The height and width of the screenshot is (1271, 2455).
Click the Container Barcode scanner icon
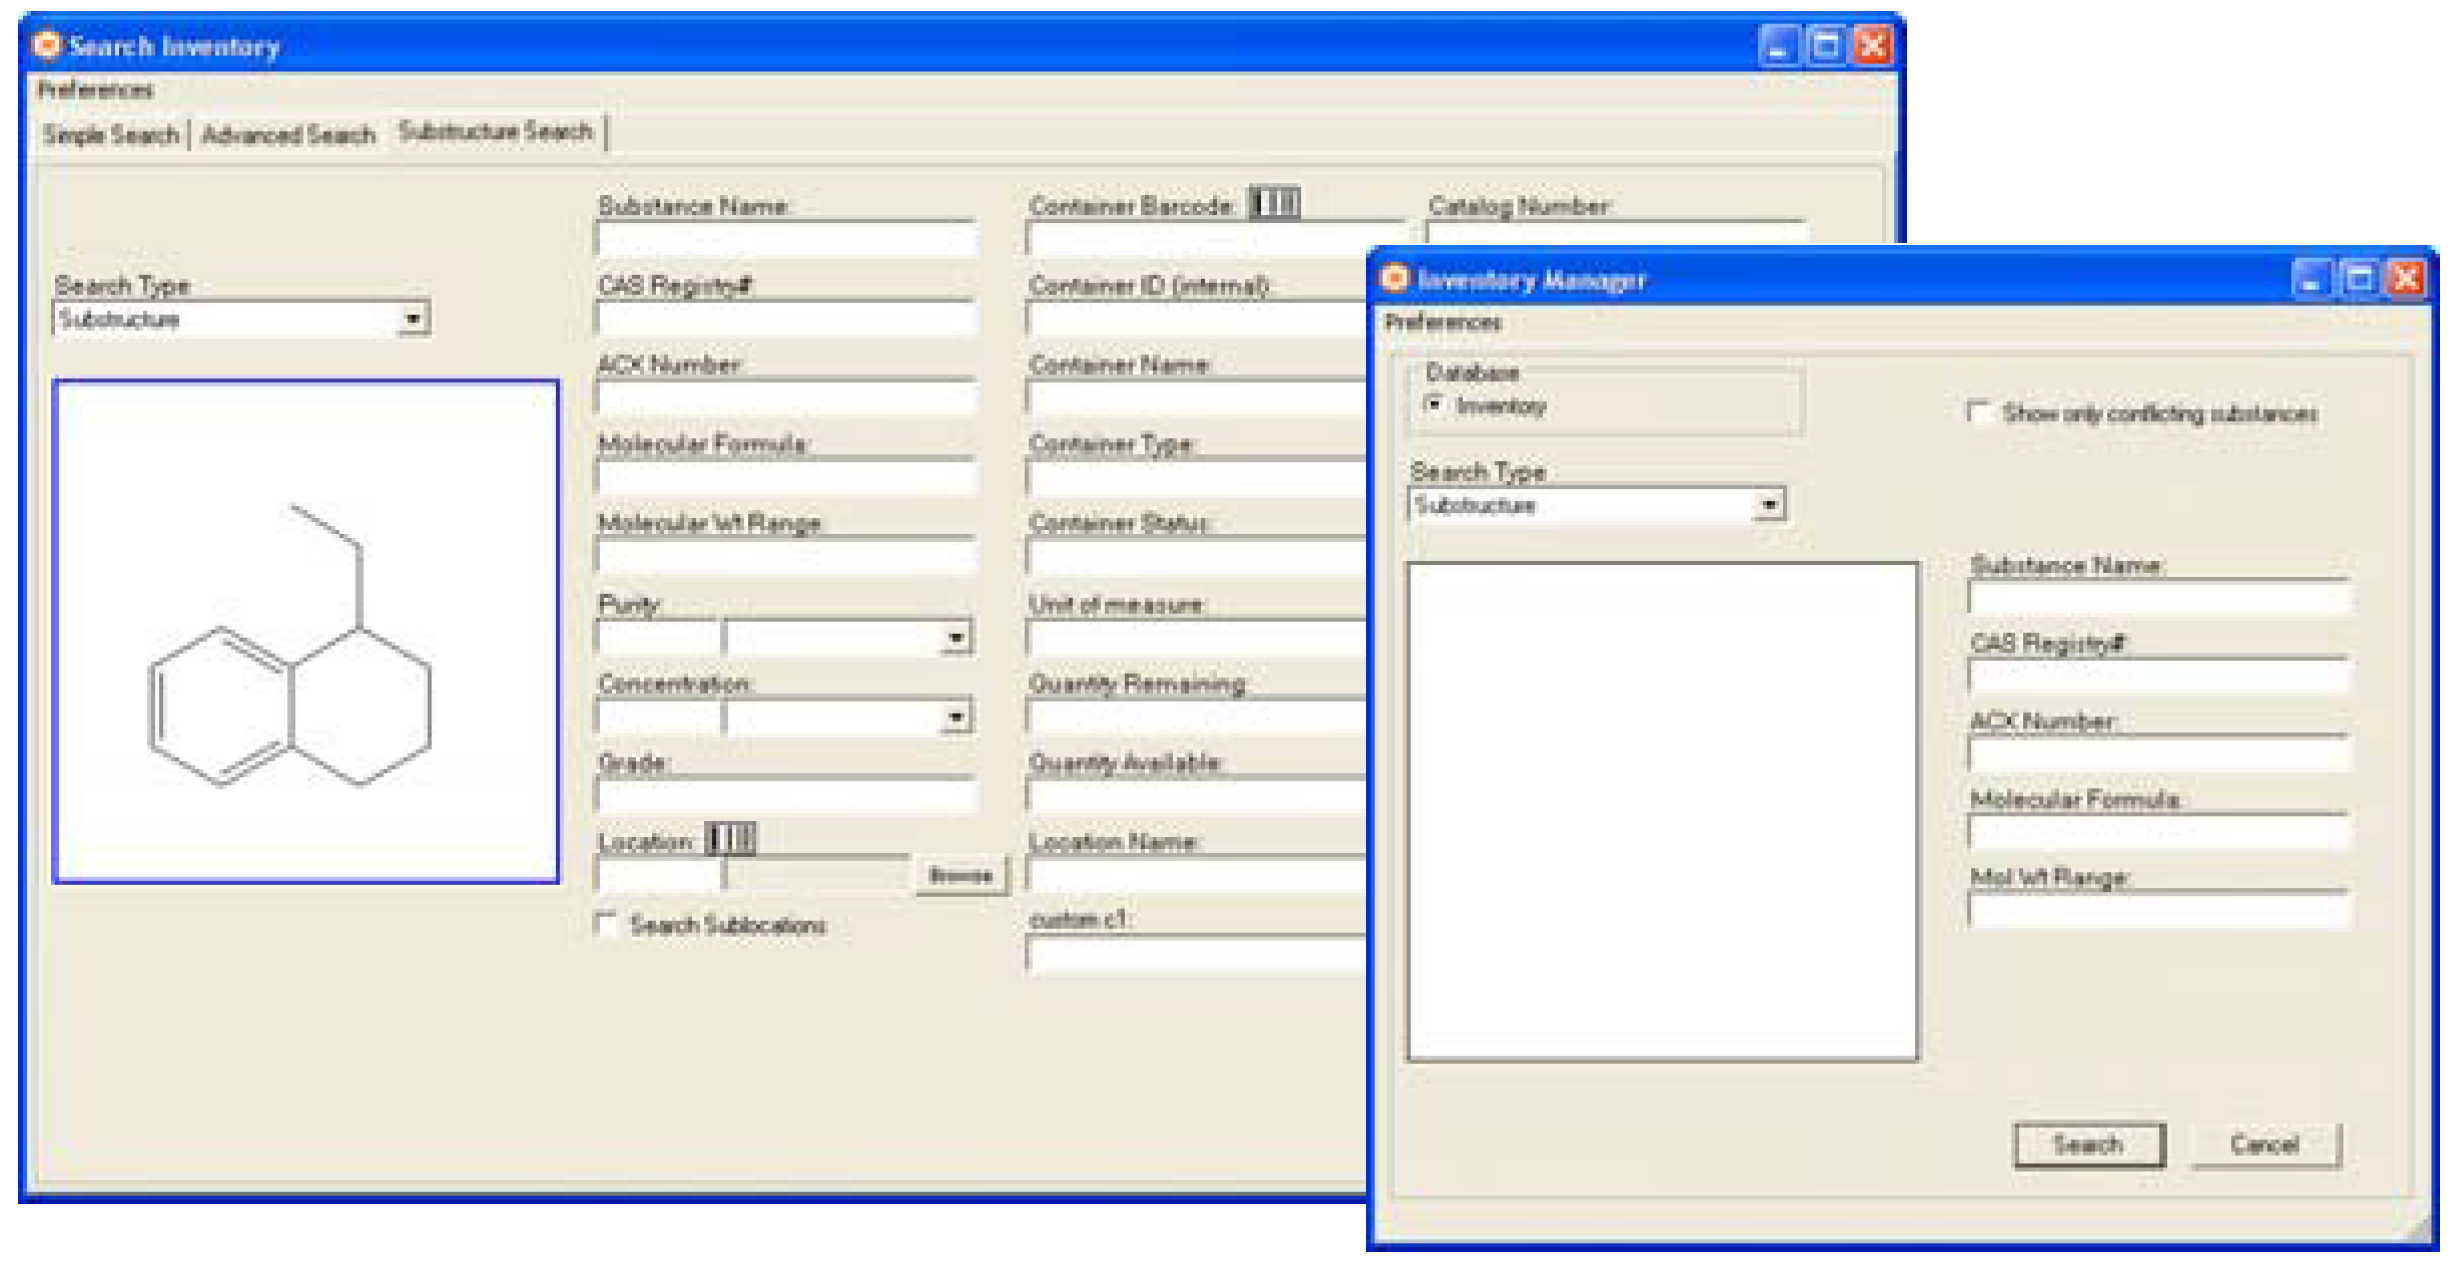pos(1275,203)
